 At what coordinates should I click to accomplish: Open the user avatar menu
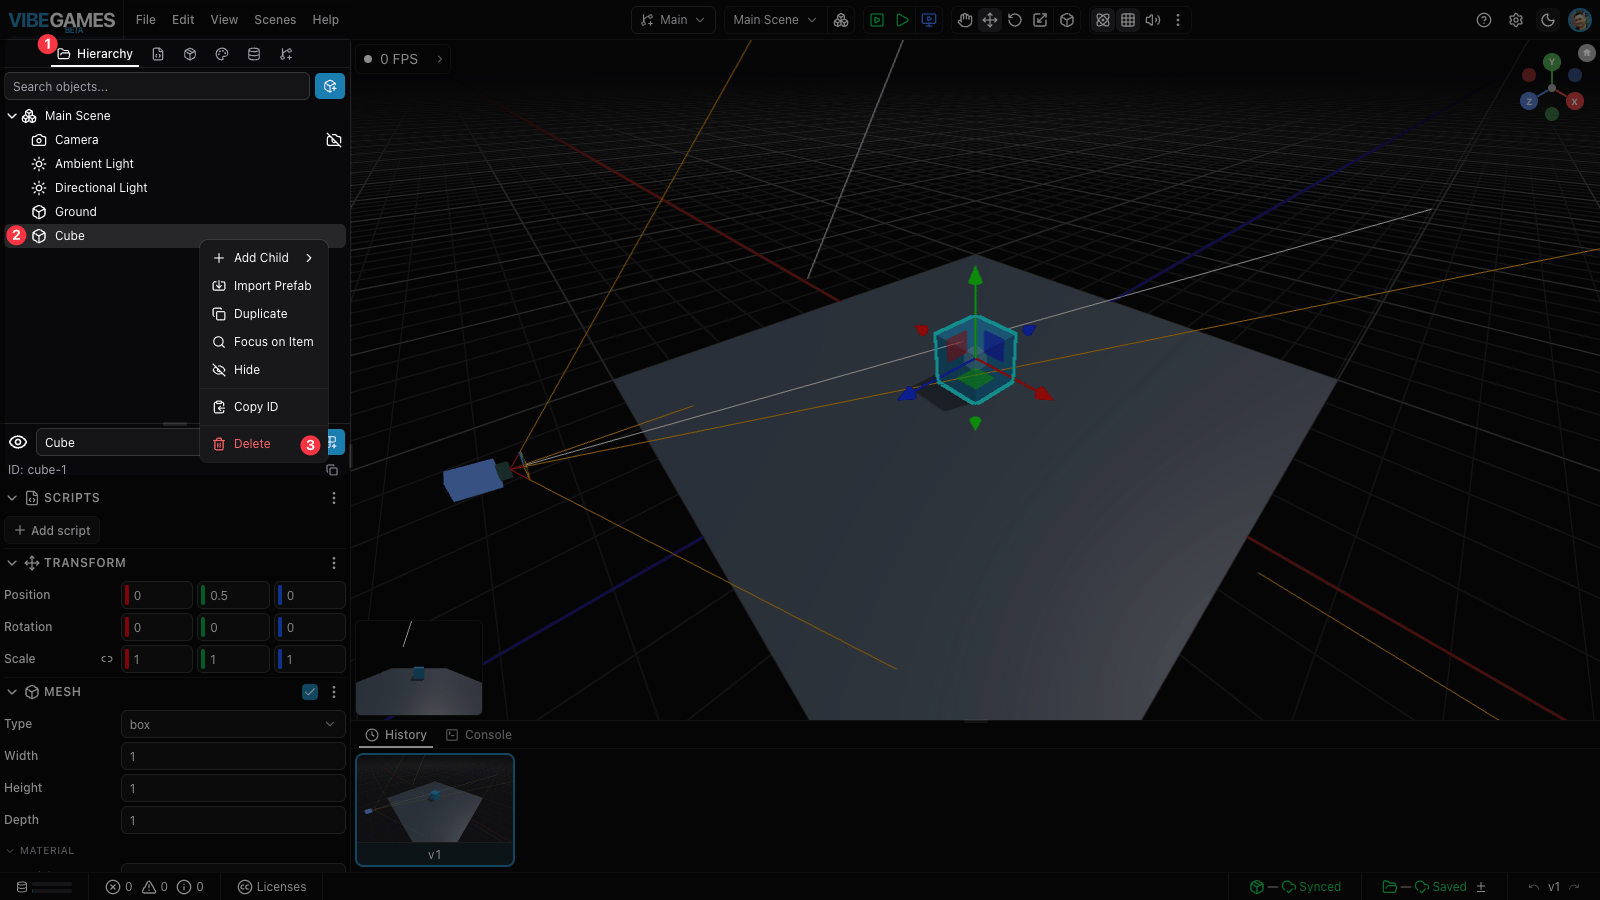point(1580,20)
